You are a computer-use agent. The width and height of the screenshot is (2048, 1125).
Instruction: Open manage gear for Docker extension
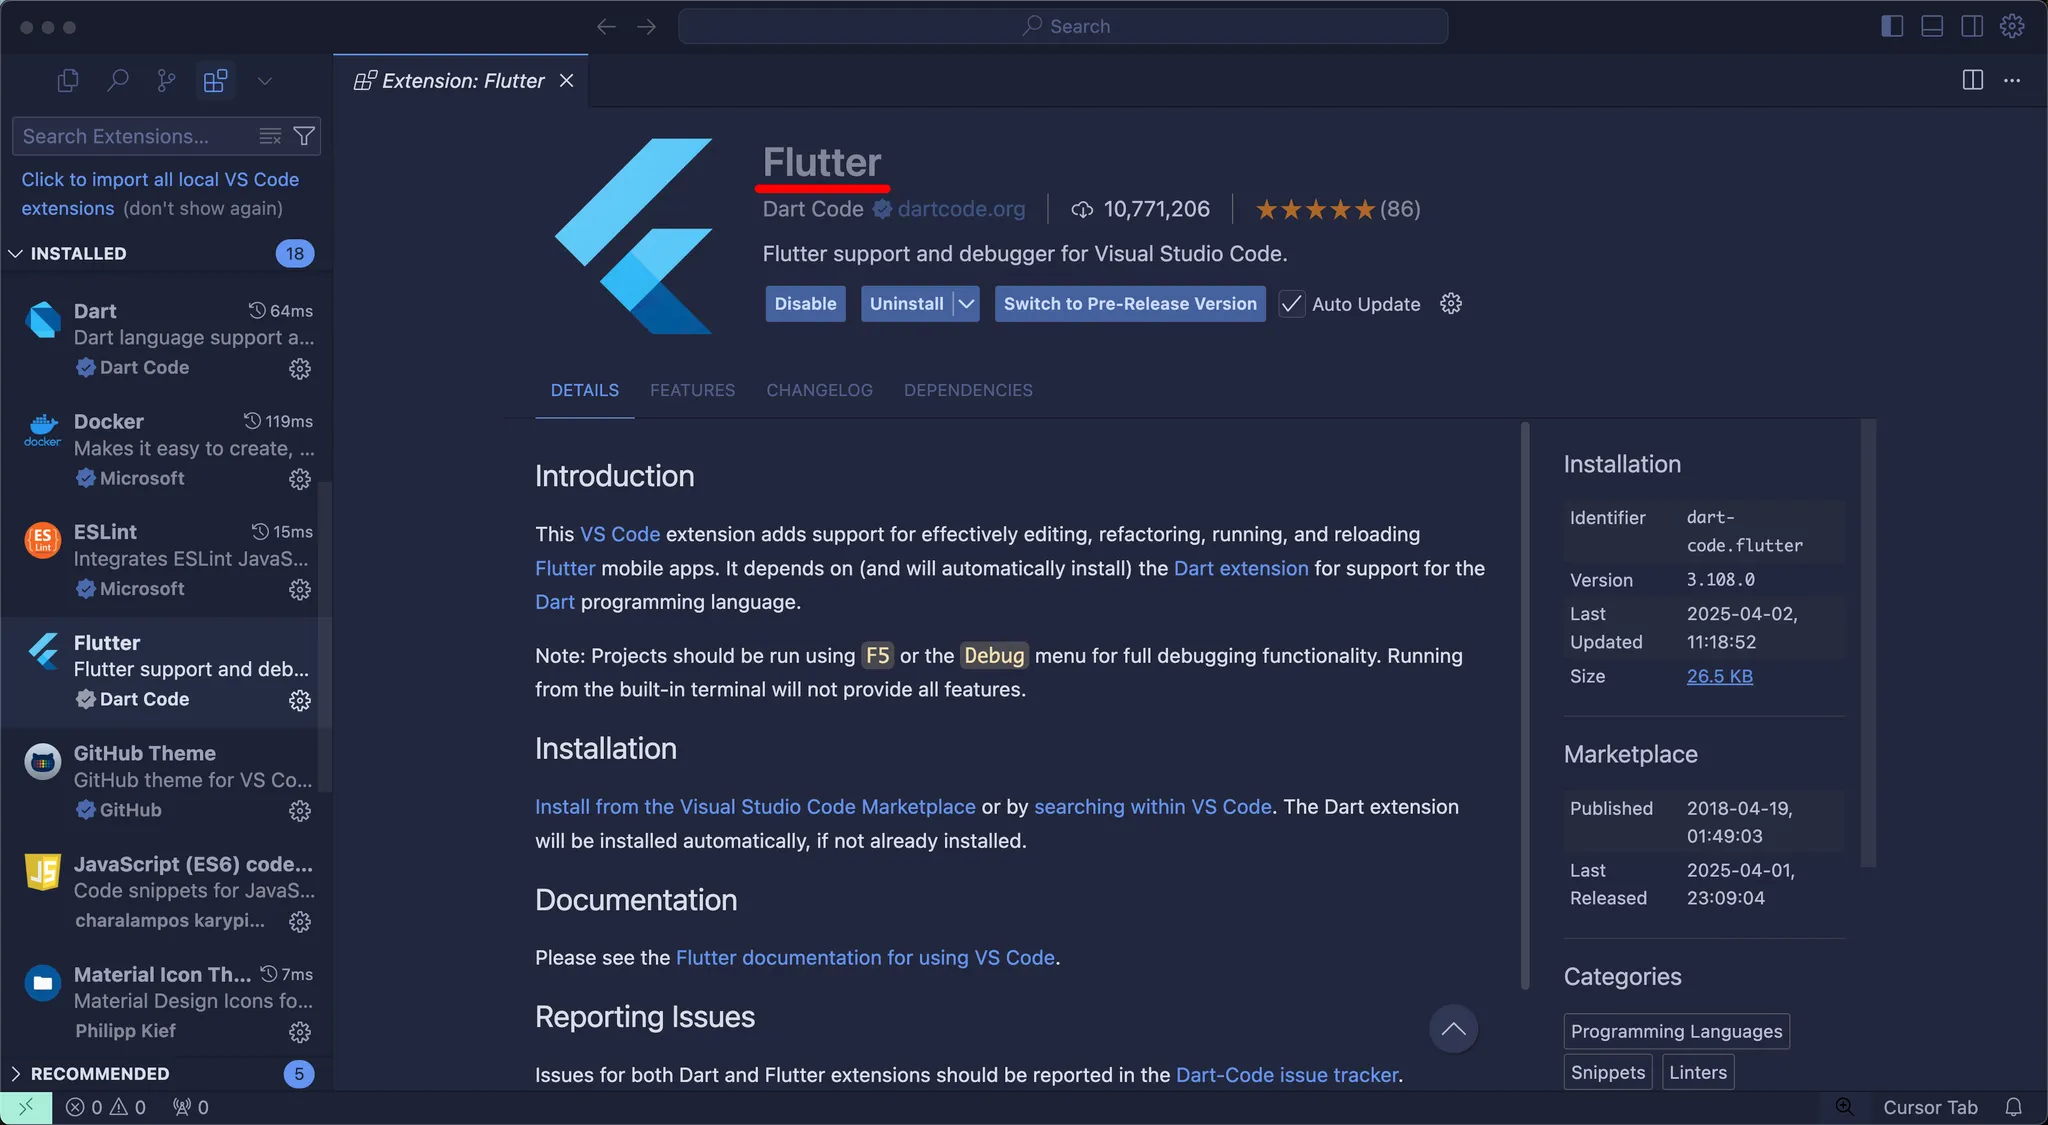point(299,479)
